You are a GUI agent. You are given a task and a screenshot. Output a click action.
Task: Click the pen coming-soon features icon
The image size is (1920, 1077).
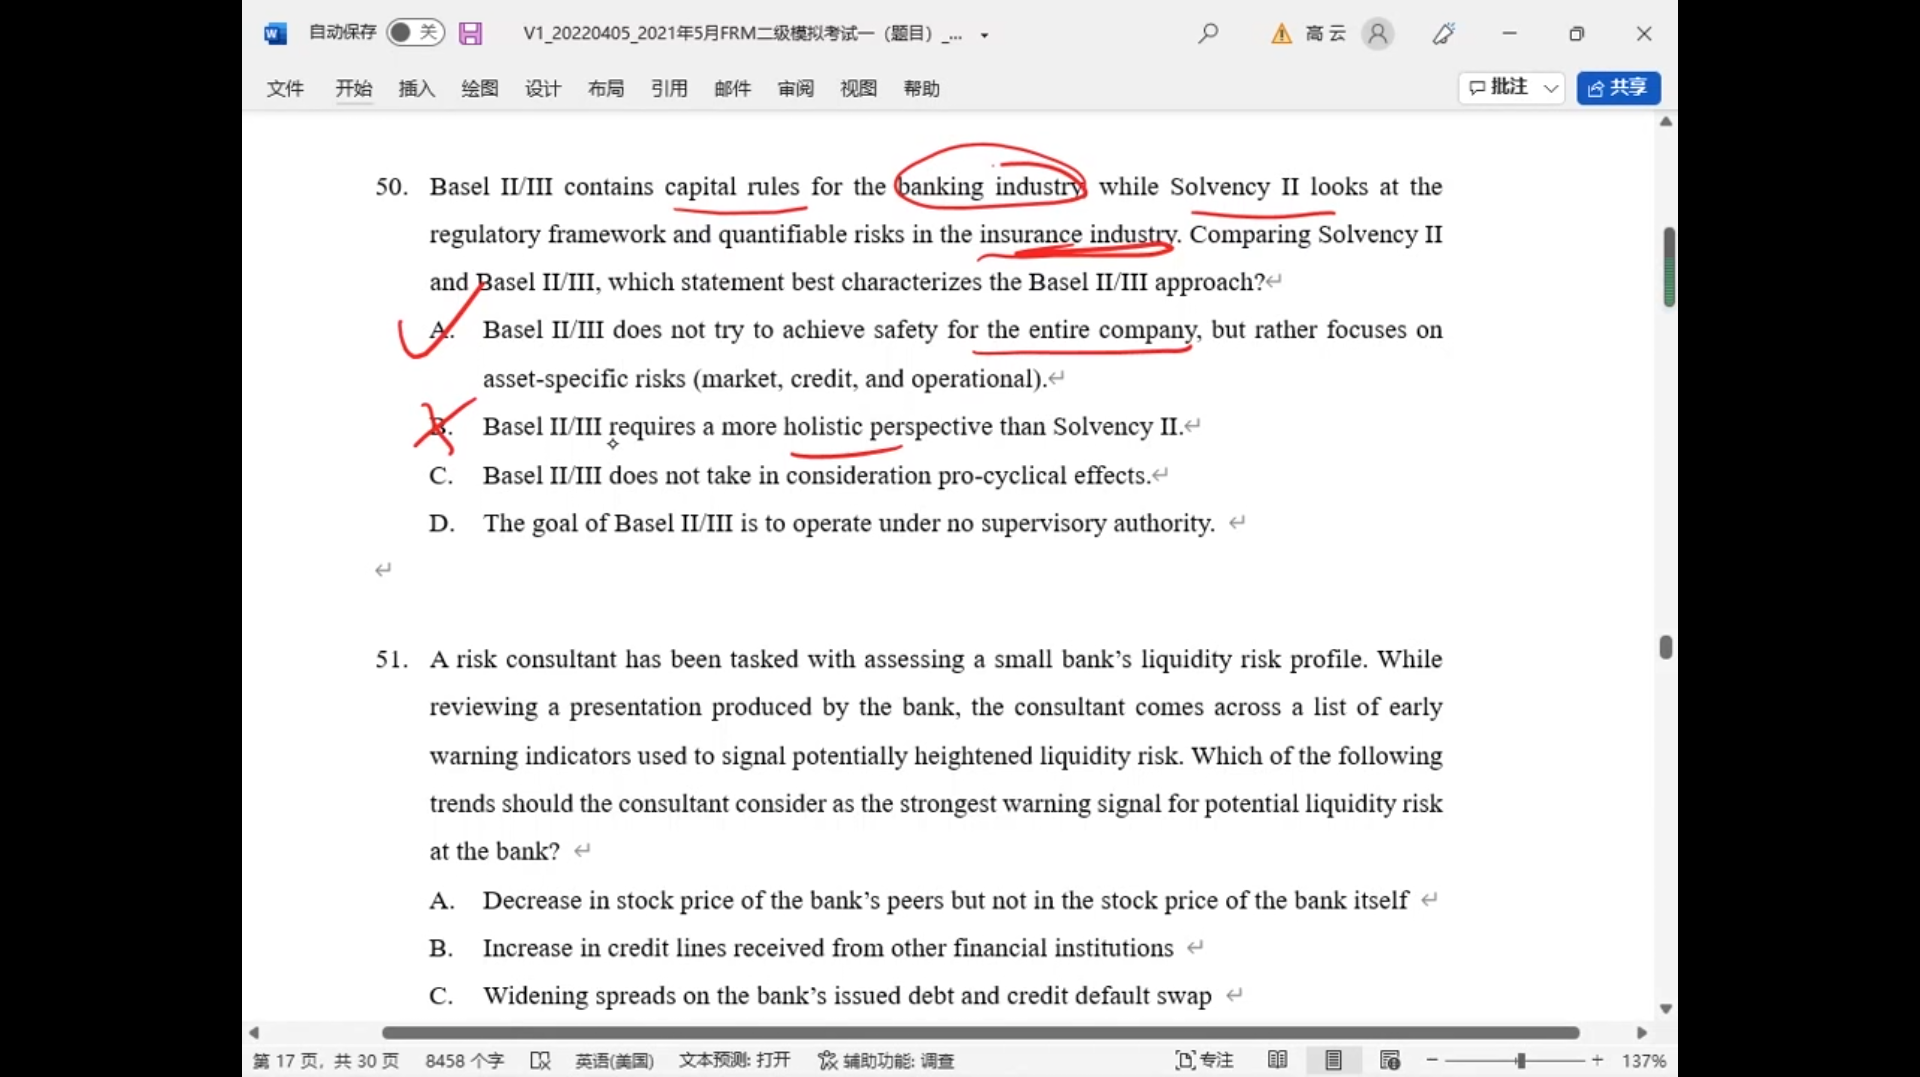click(1443, 34)
